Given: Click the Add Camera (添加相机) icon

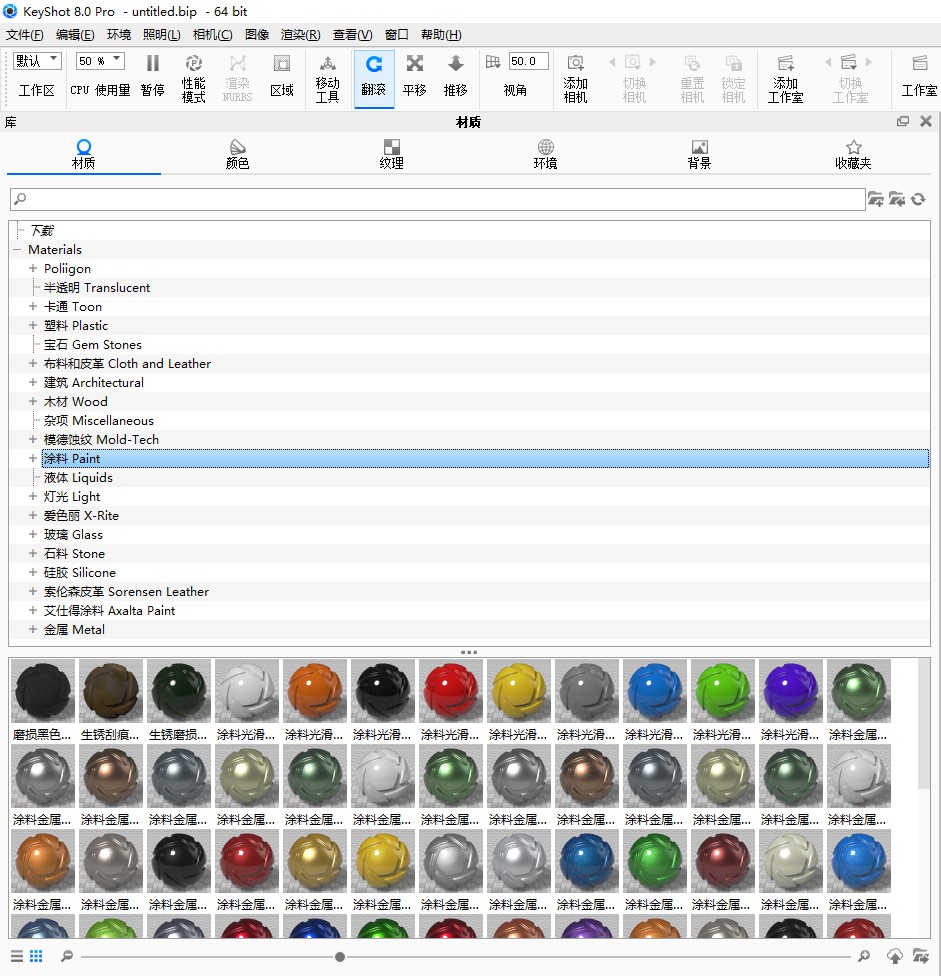Looking at the screenshot, I should [x=575, y=66].
